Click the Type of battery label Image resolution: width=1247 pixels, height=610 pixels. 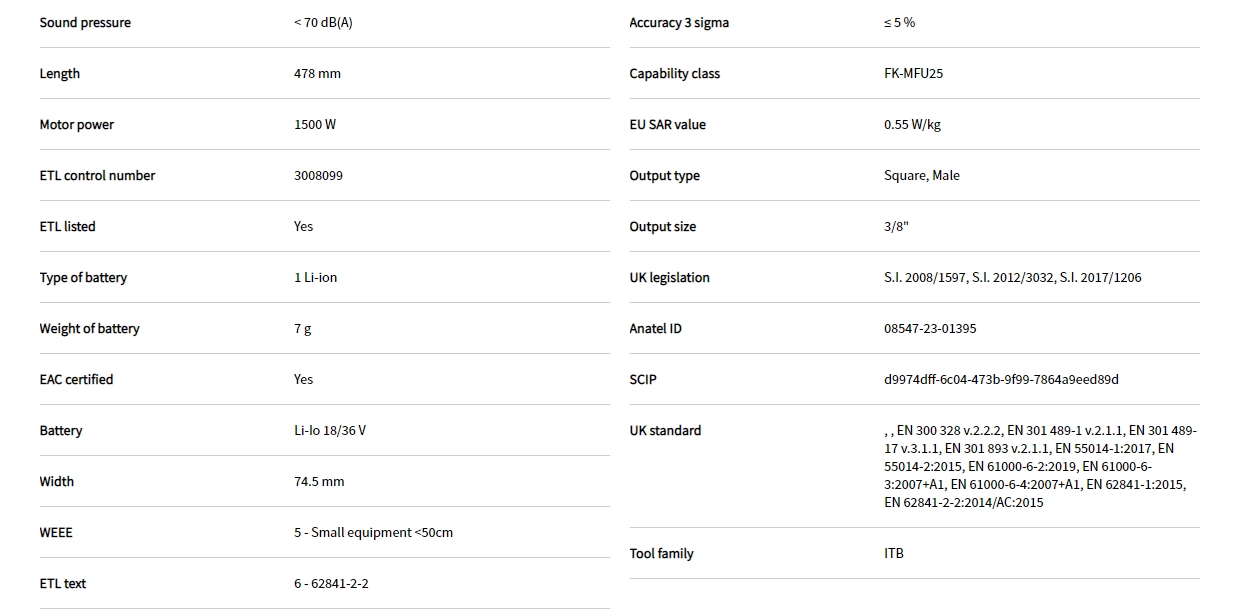point(83,278)
